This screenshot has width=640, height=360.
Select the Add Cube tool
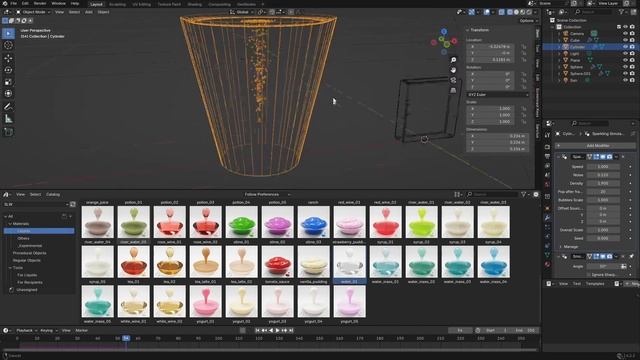pos(8,132)
